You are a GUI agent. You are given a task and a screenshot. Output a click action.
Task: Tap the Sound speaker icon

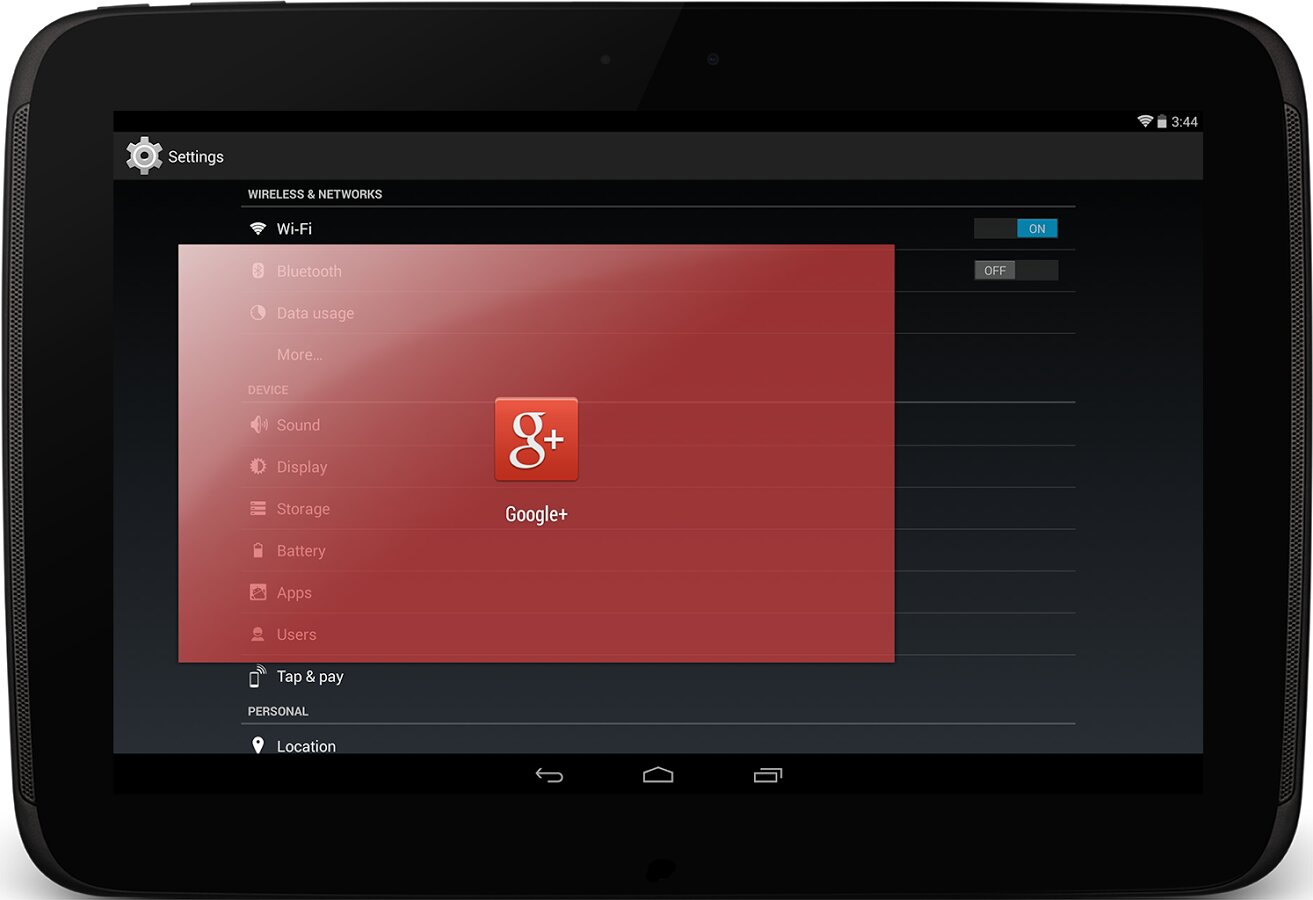click(x=258, y=425)
